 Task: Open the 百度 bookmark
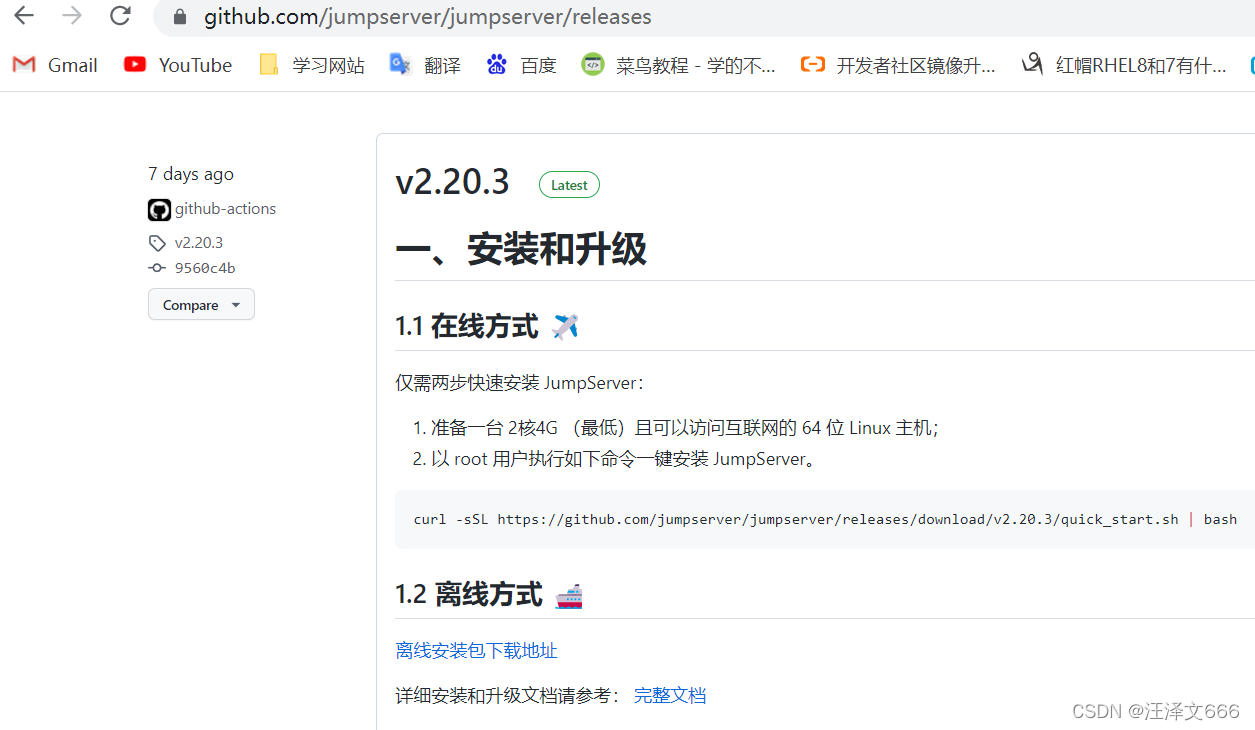(x=521, y=65)
